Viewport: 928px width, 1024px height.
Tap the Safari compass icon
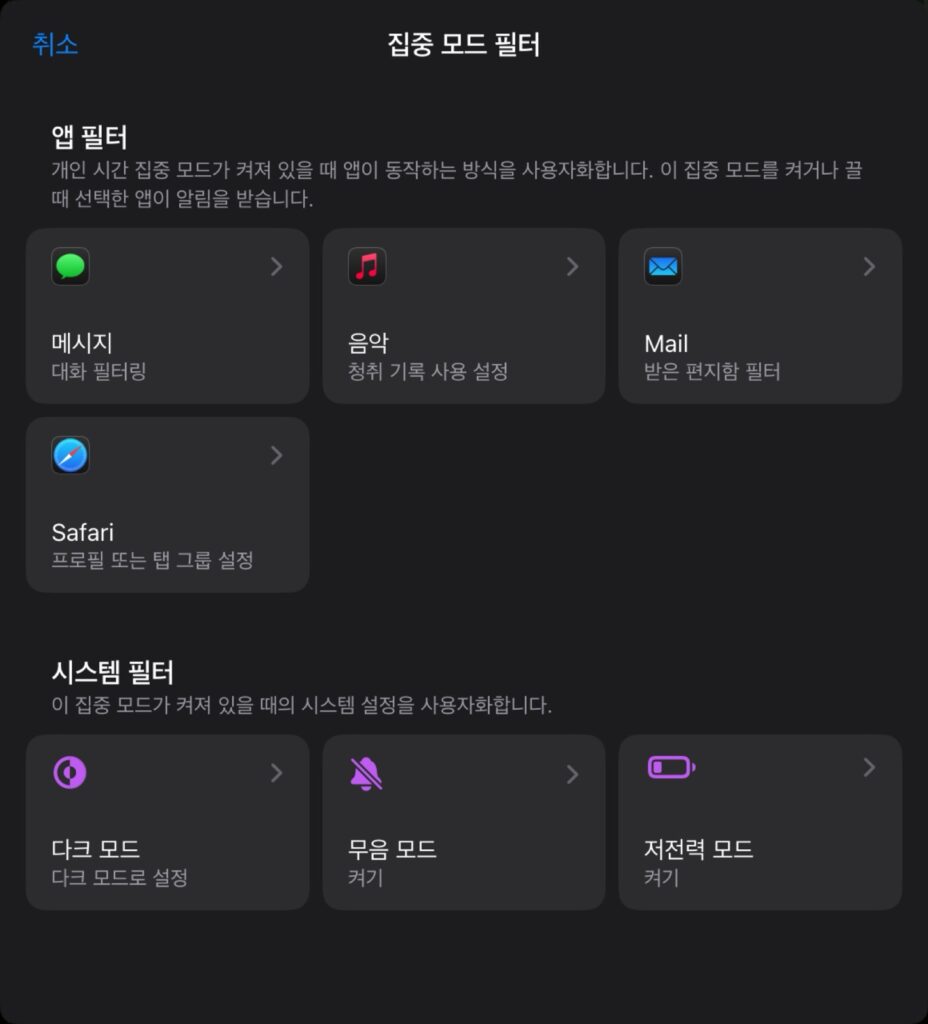pyautogui.click(x=71, y=455)
